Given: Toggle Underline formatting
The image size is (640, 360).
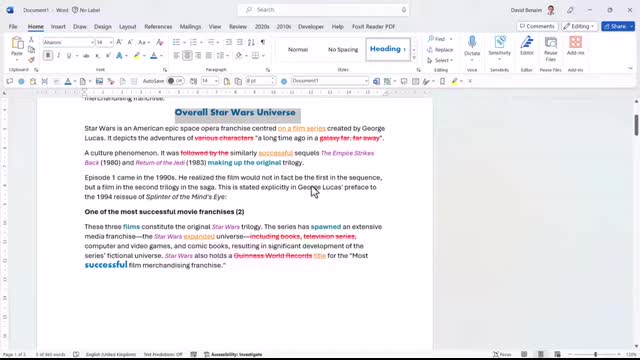Looking at the screenshot, I should 69,56.
